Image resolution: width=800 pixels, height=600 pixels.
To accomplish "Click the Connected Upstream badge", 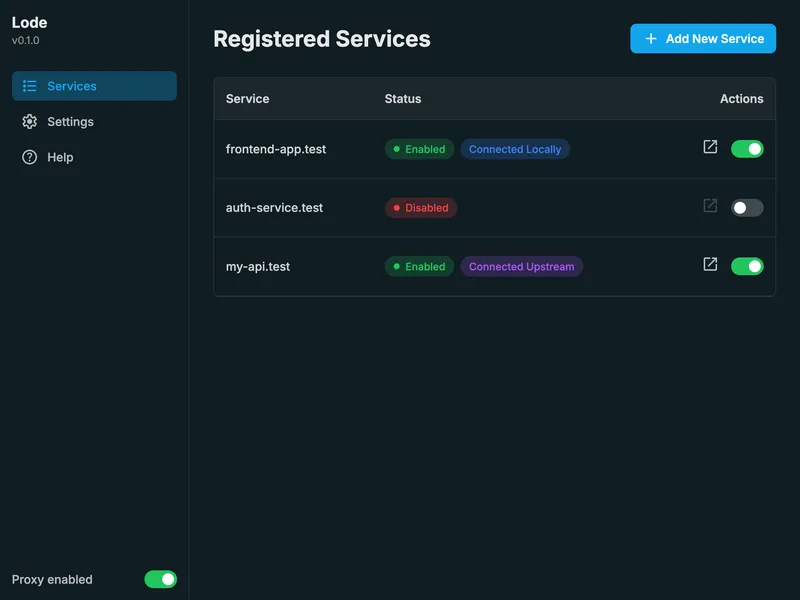I will click(x=521, y=267).
